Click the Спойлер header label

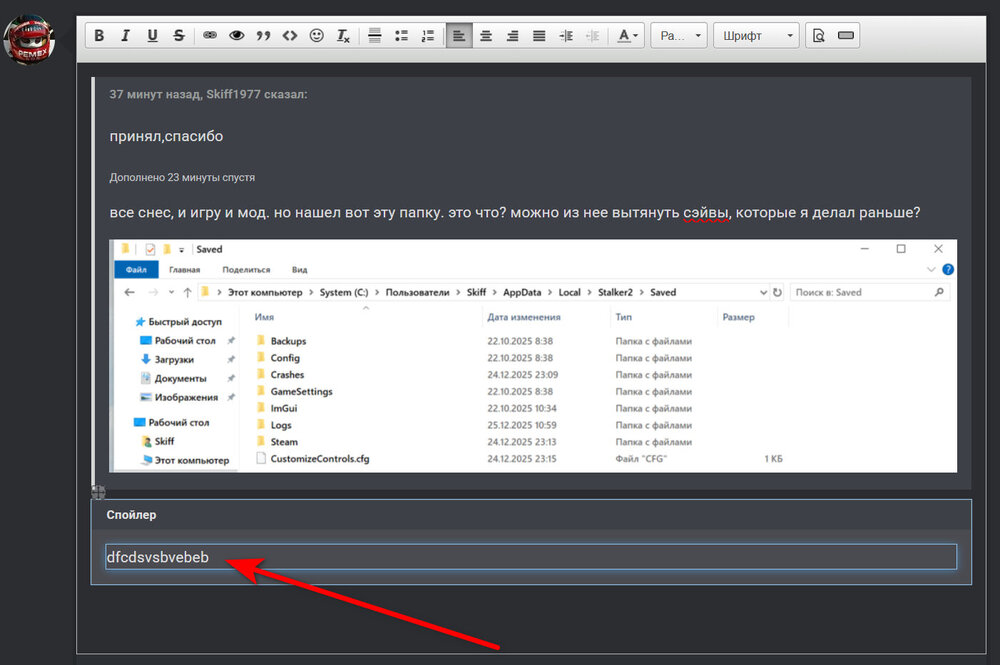pyautogui.click(x=131, y=515)
